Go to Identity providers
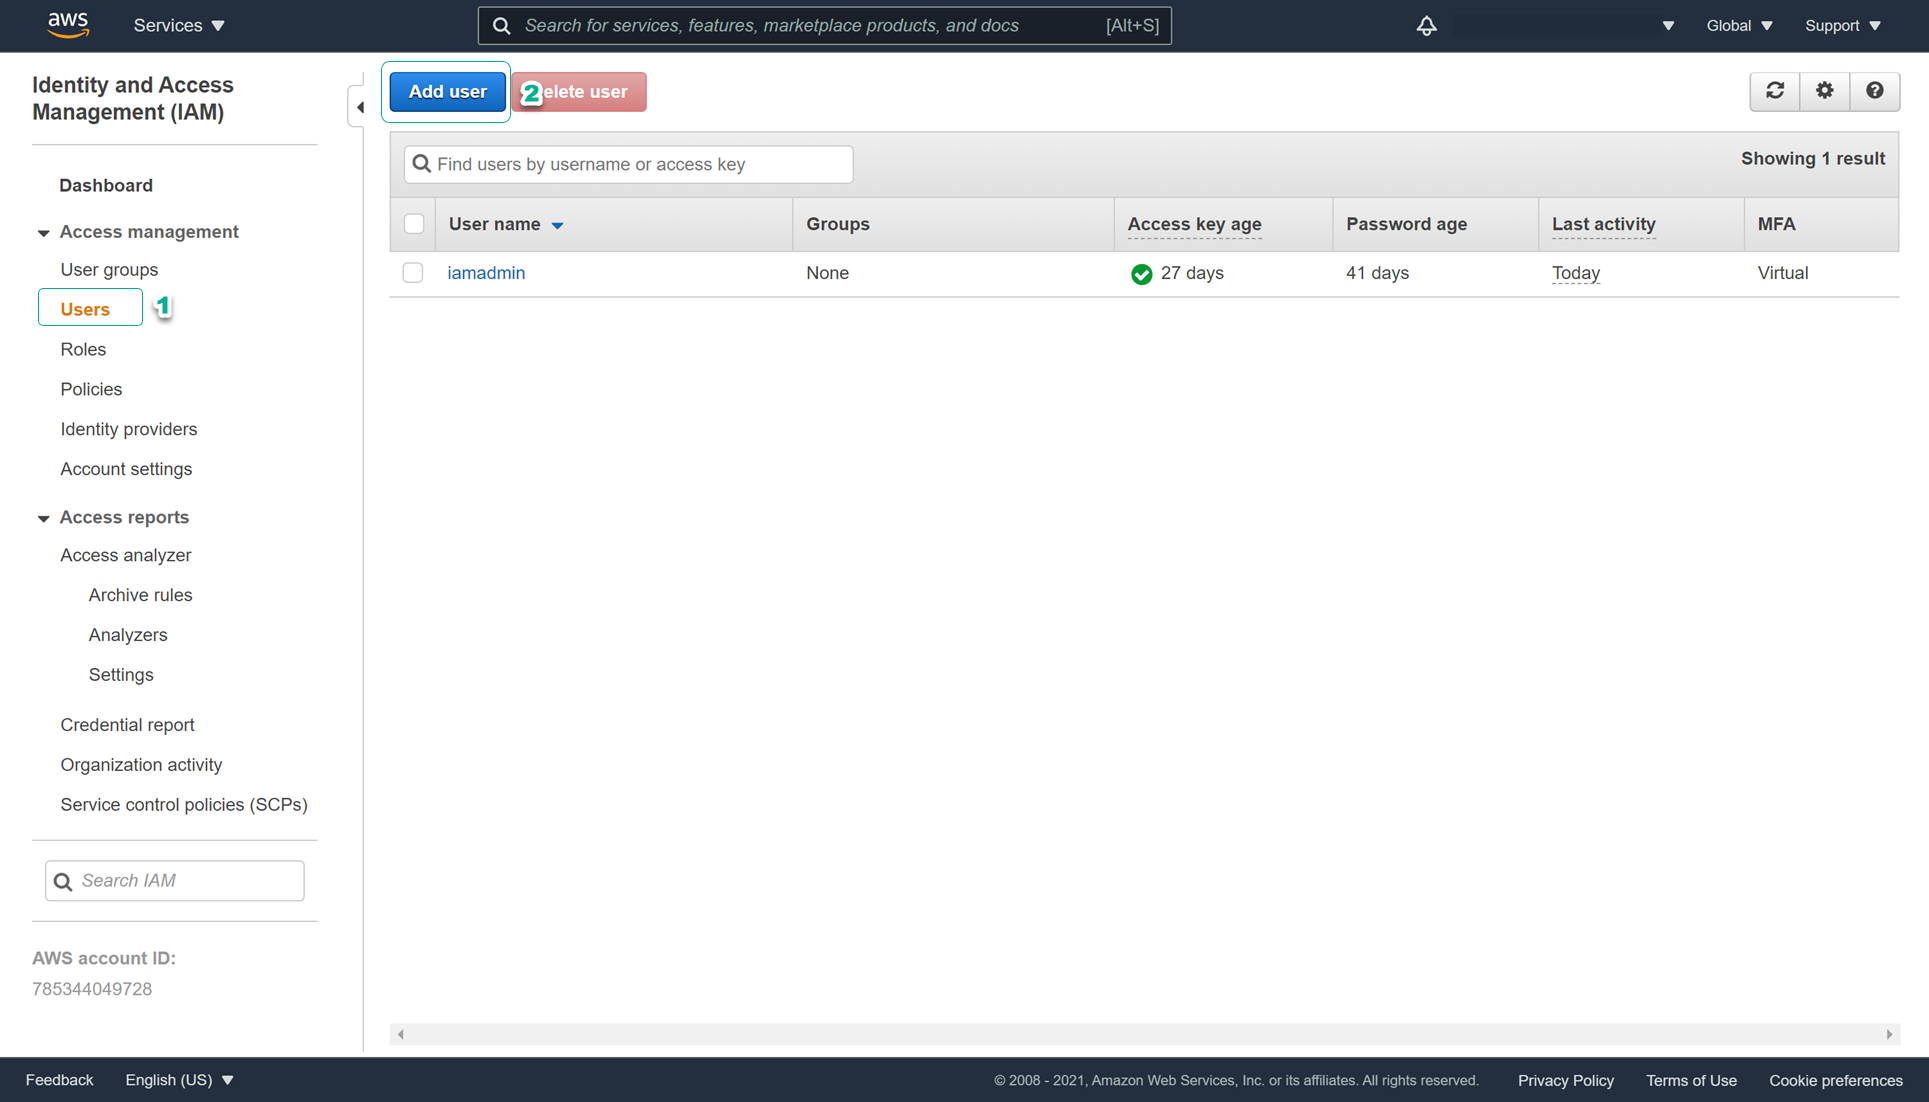1929x1102 pixels. 128,429
